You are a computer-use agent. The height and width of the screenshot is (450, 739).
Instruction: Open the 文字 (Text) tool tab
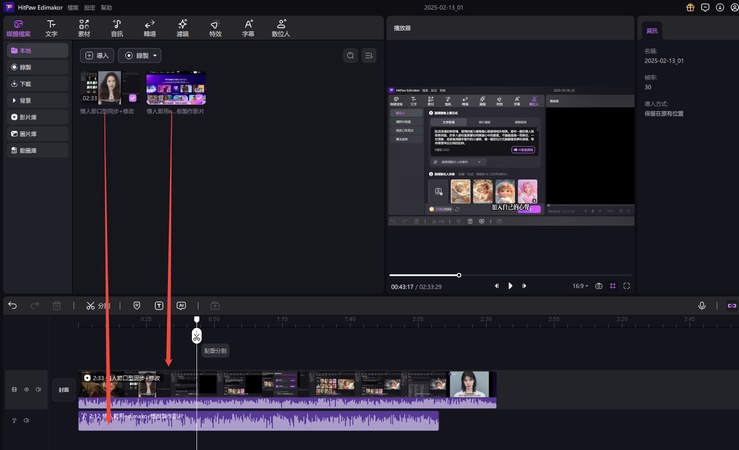pyautogui.click(x=51, y=27)
